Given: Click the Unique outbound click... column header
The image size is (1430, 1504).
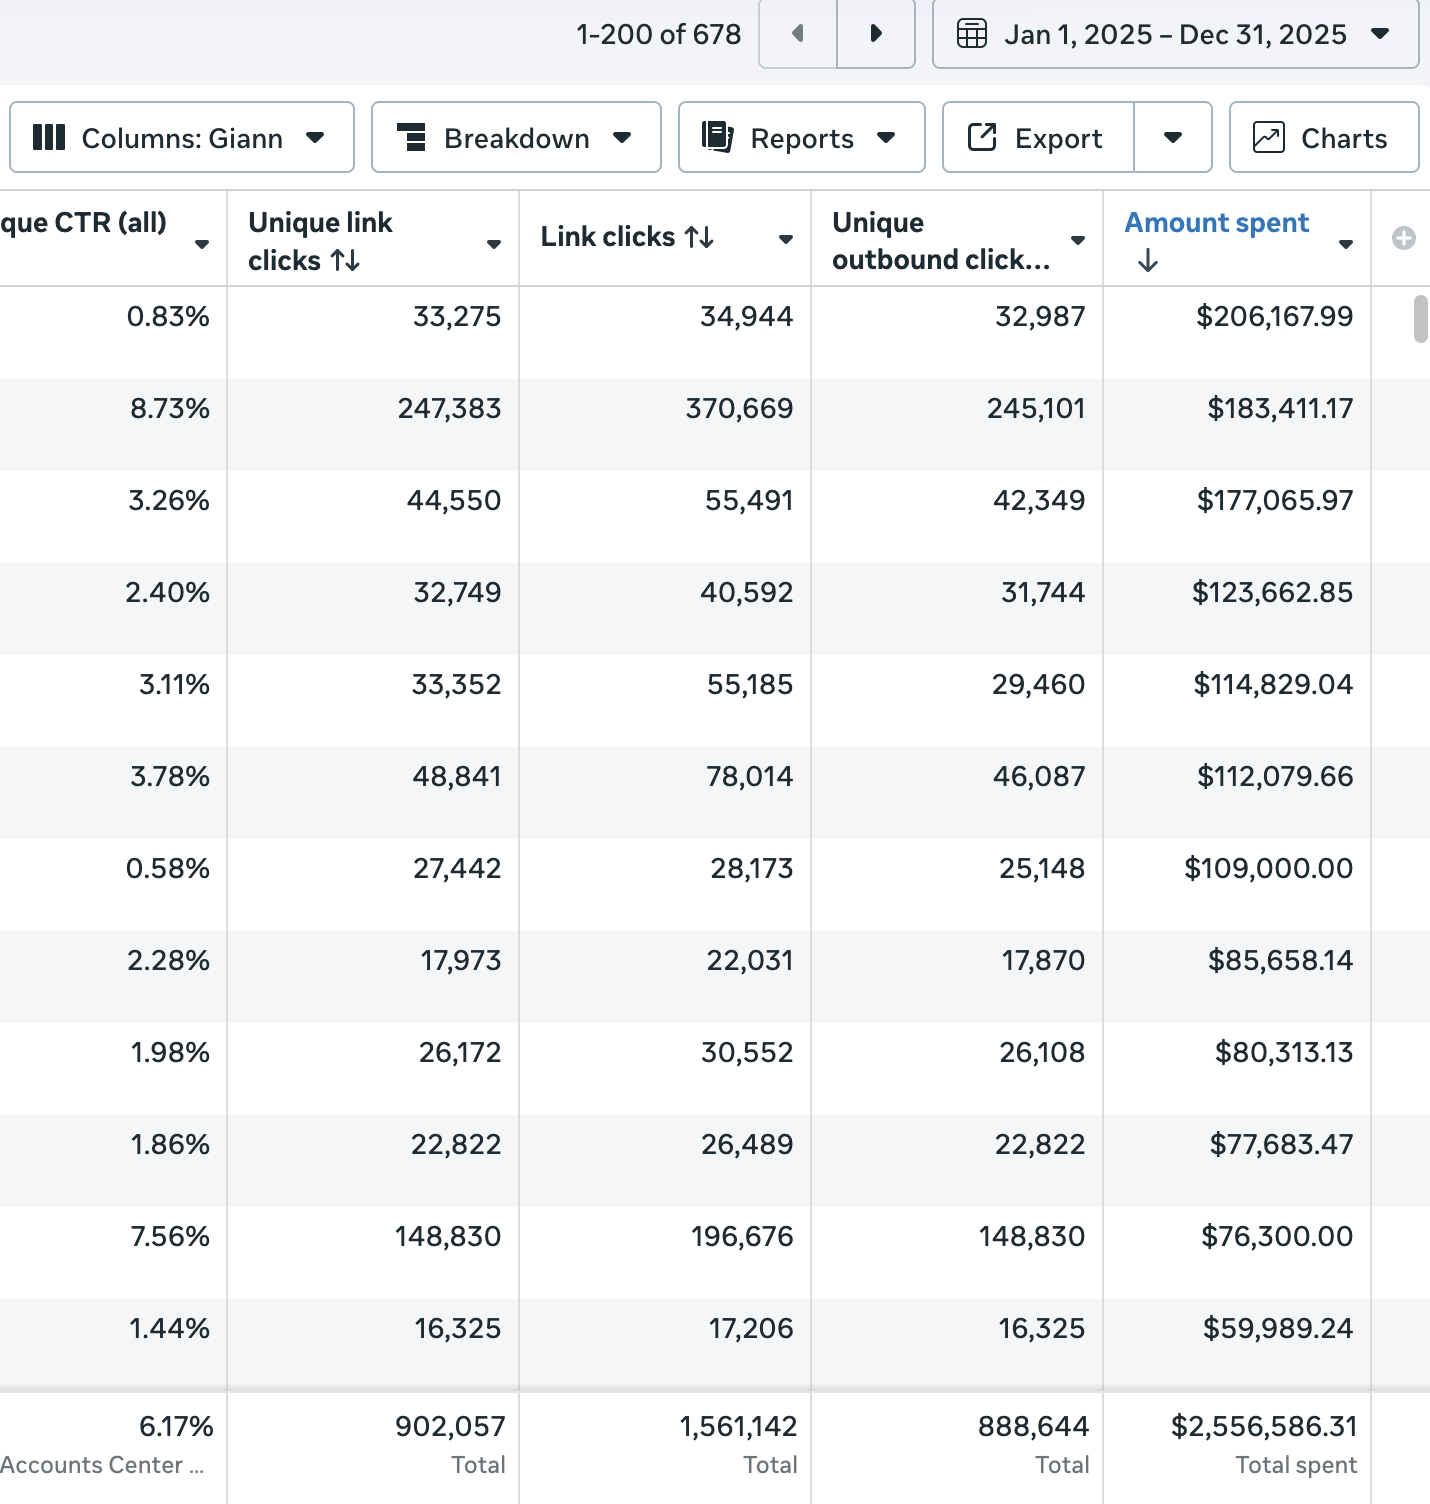Looking at the screenshot, I should coord(941,241).
